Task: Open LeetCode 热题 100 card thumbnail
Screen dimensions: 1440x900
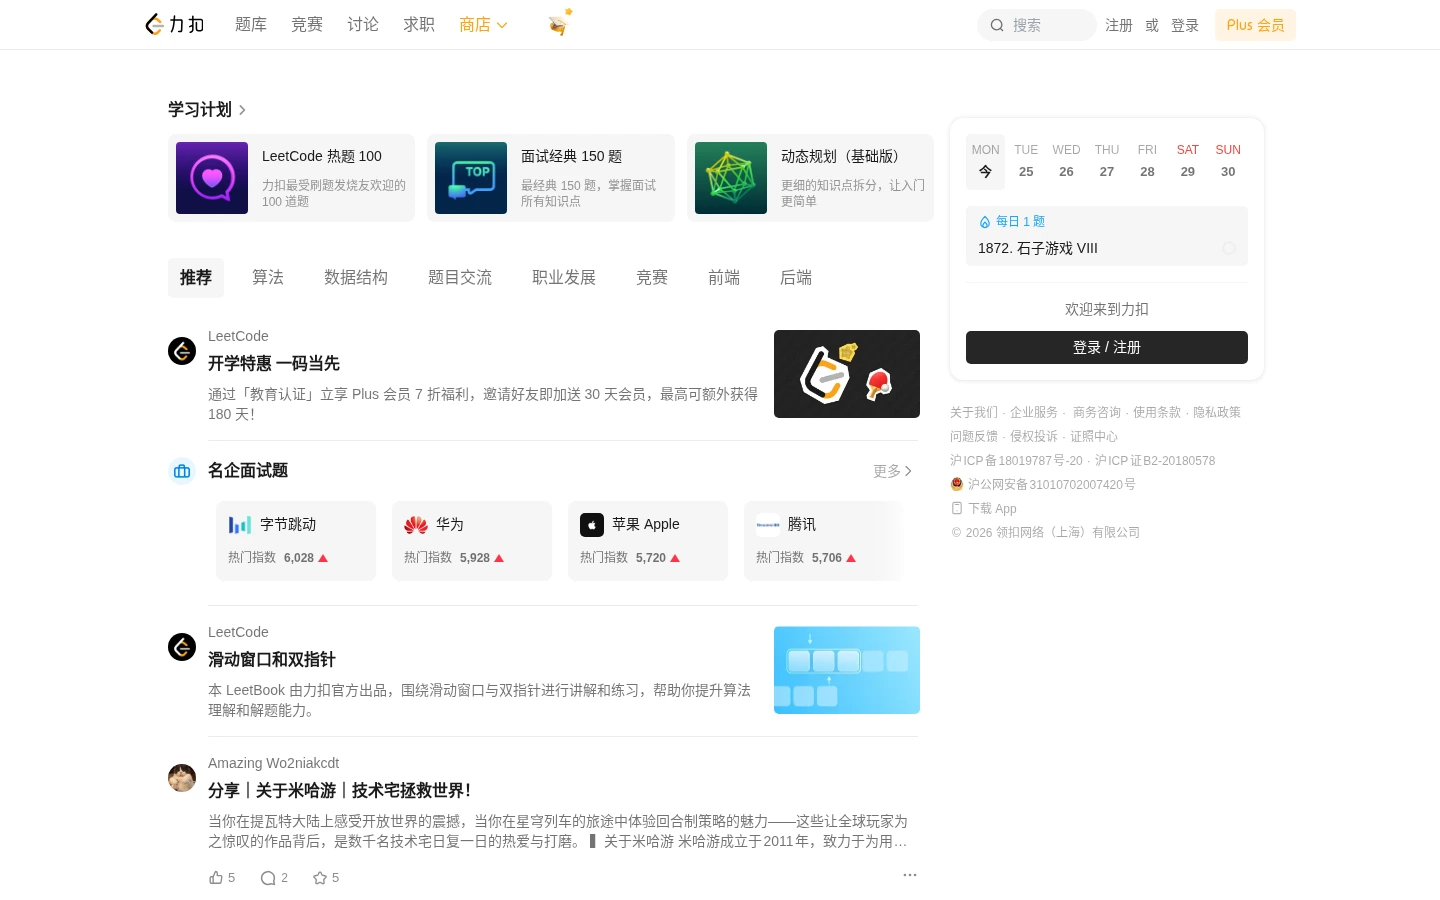Action: coord(212,178)
